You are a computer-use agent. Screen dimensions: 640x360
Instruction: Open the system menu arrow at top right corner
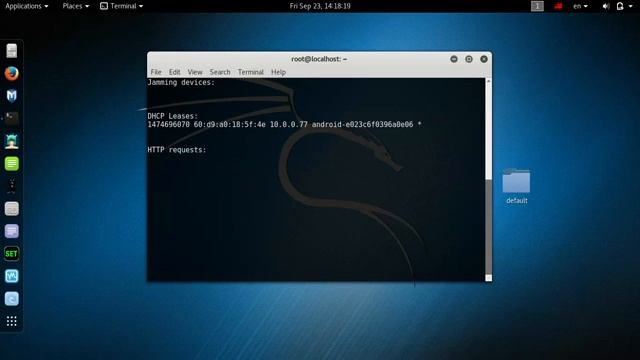pyautogui.click(x=631, y=6)
